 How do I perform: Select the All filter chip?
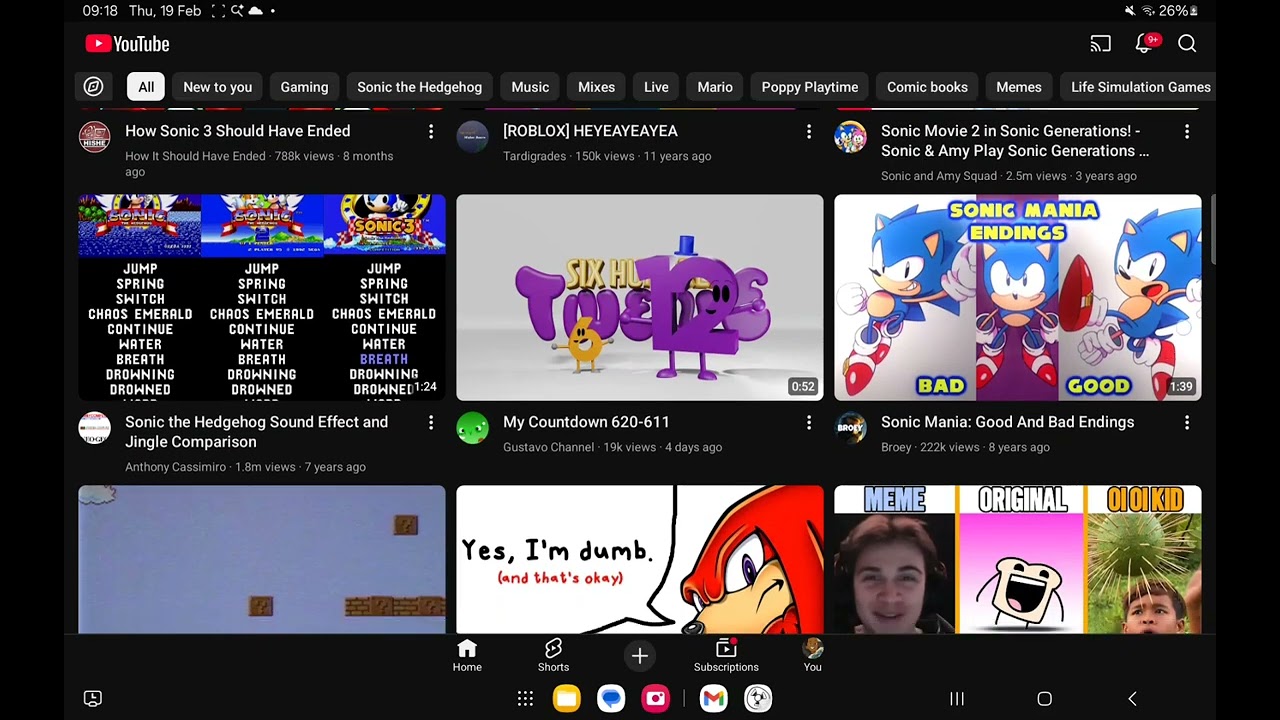(x=146, y=87)
